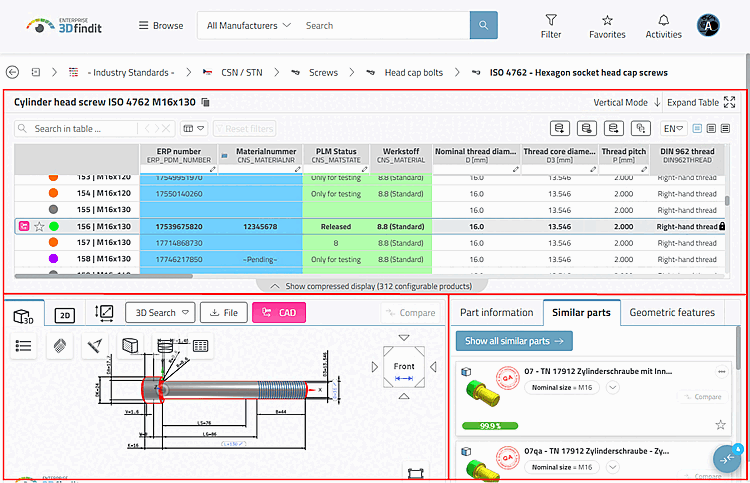Toggle the PLM Status filter edit pencil
Viewport: 750px width, 483px height.
click(x=364, y=169)
